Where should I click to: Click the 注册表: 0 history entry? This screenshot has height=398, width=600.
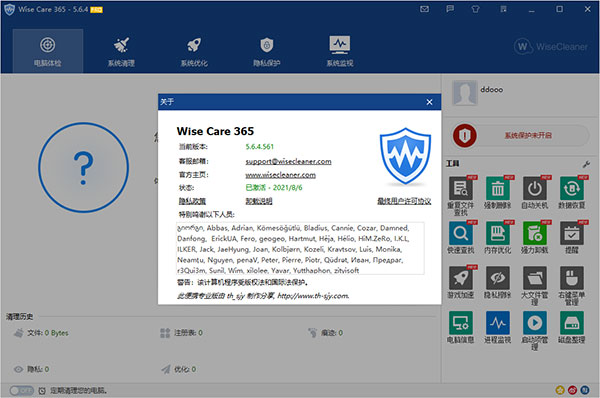pyautogui.click(x=181, y=333)
